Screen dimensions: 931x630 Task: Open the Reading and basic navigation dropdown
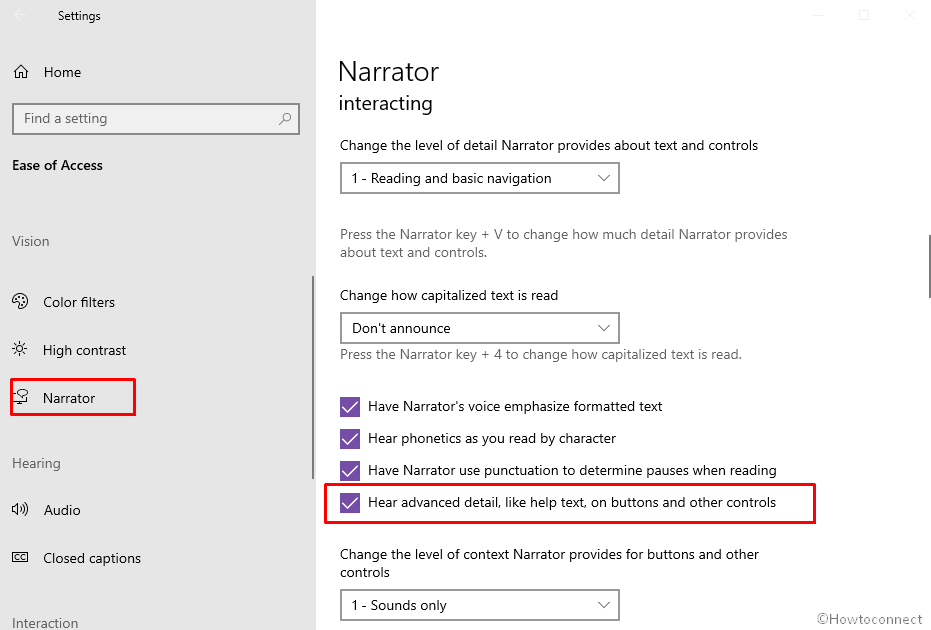tap(480, 178)
